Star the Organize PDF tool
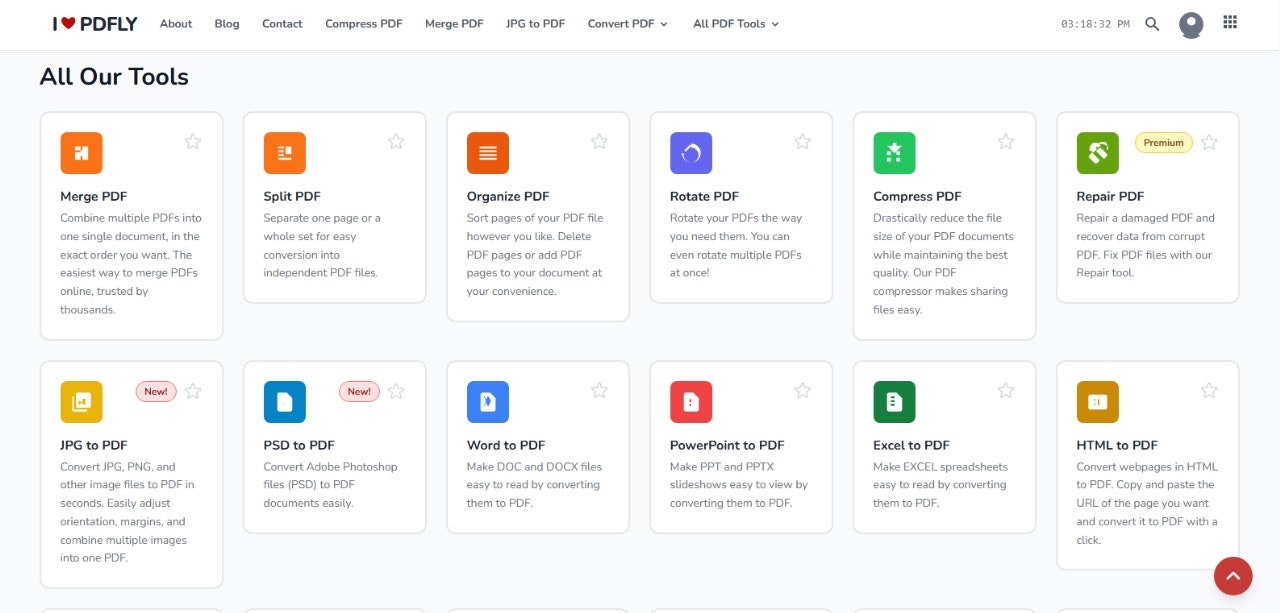 point(599,142)
